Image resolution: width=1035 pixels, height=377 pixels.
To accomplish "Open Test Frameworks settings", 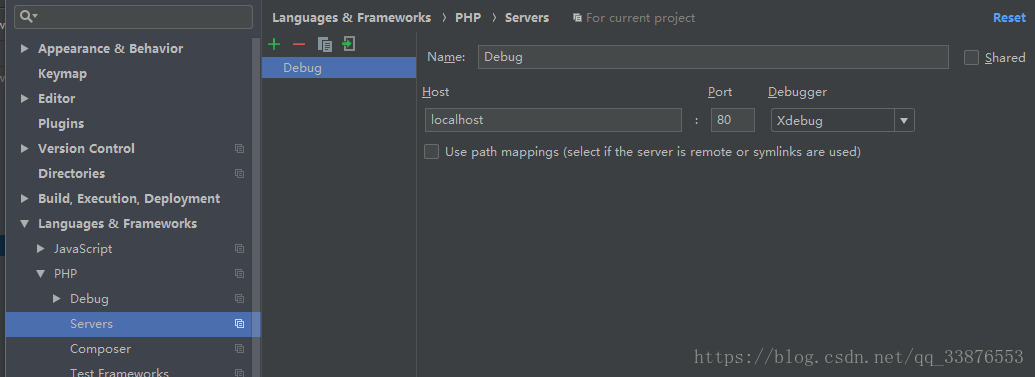I will 119,373.
